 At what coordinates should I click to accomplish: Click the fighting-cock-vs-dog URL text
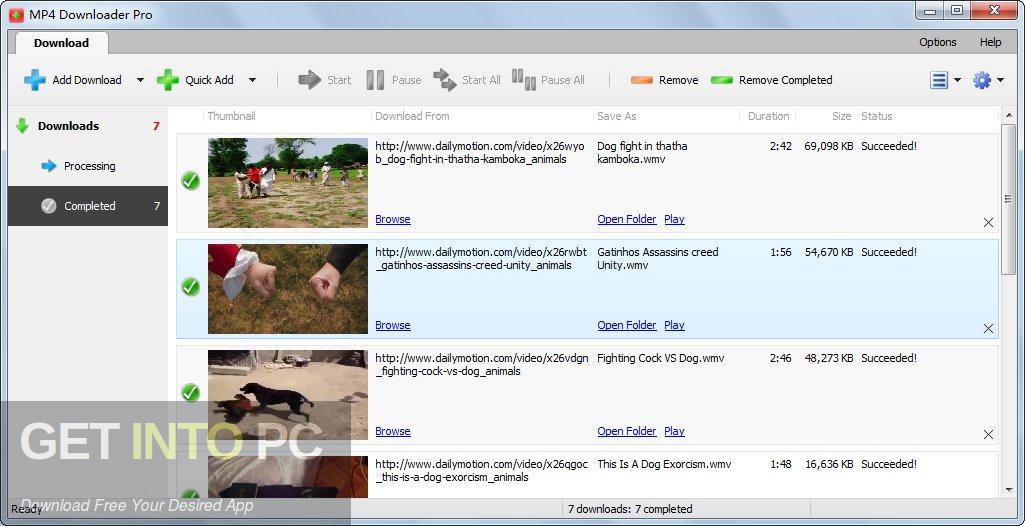pyautogui.click(x=482, y=365)
